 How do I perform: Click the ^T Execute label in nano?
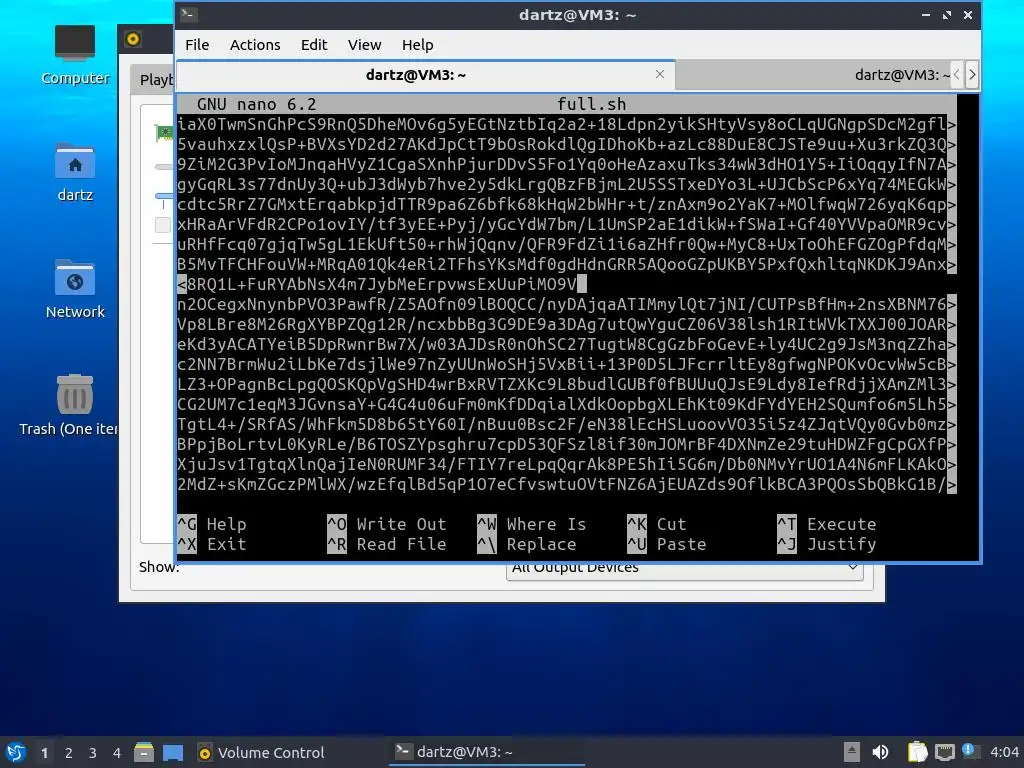826,524
